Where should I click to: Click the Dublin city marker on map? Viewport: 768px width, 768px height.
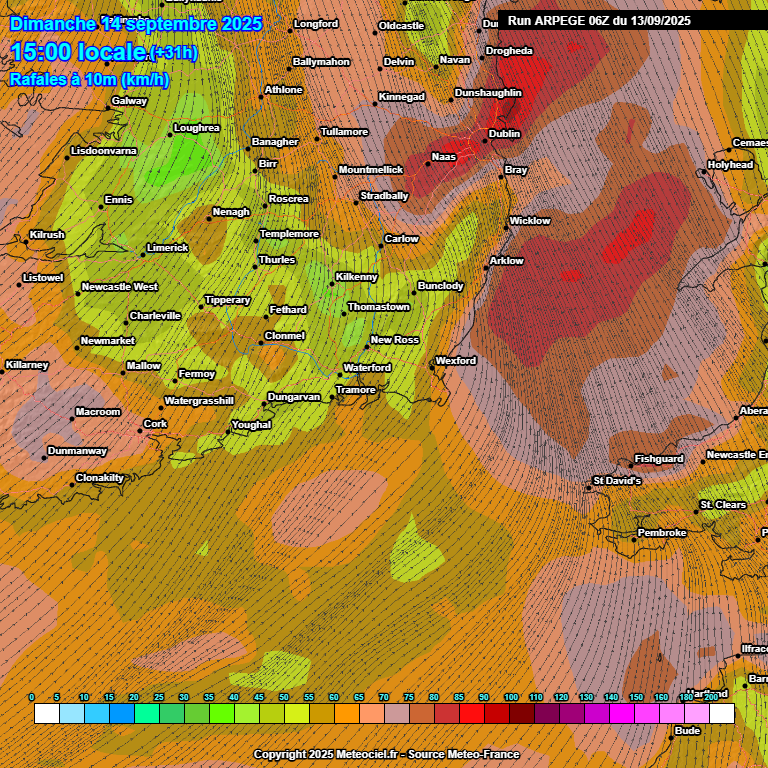point(485,141)
